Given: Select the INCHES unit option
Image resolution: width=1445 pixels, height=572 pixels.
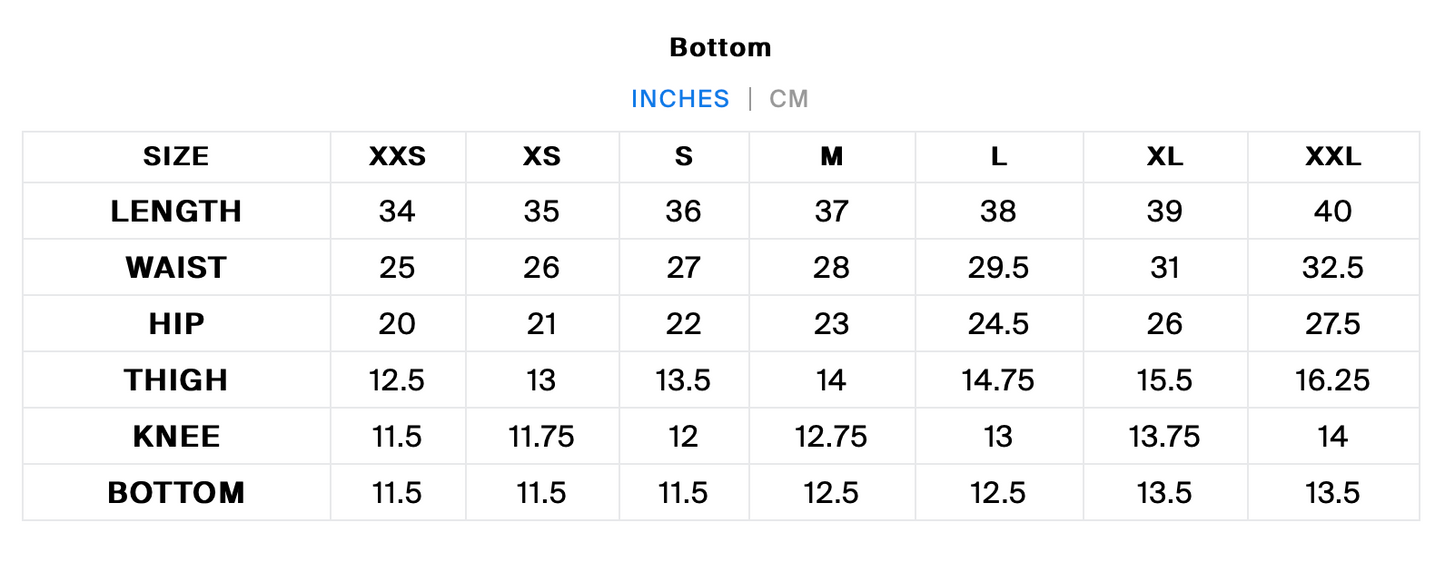Looking at the screenshot, I should coord(680,99).
